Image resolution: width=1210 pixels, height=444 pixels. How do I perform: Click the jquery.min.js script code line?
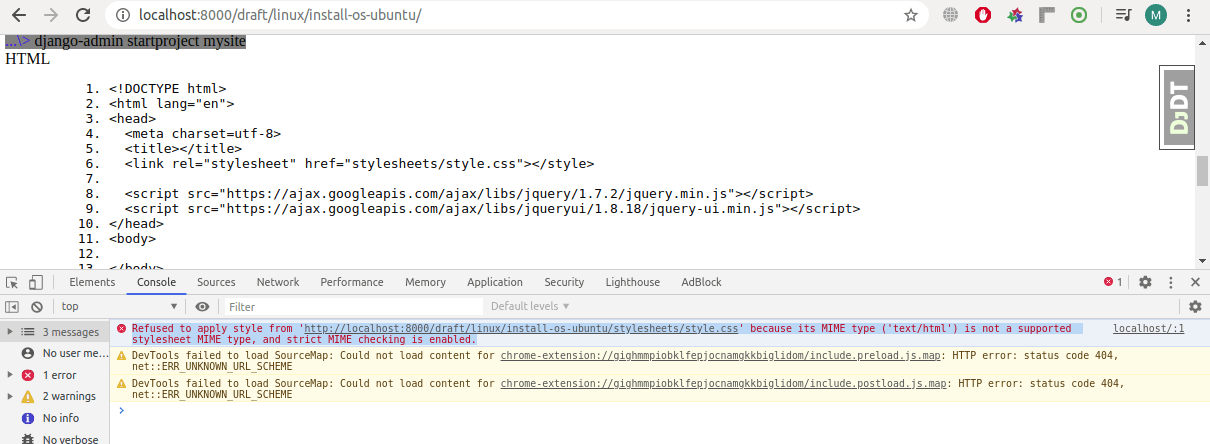point(469,193)
